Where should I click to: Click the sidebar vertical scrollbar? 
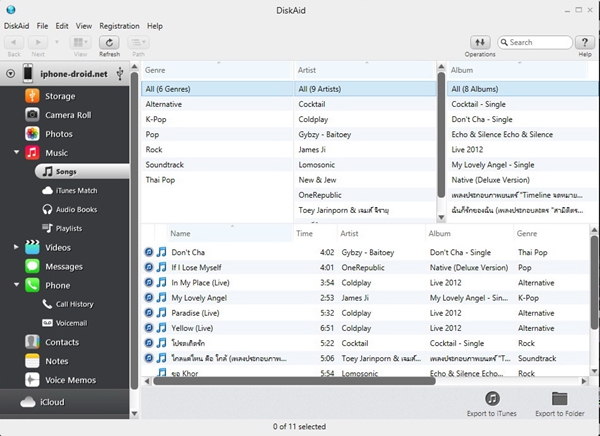click(x=134, y=230)
